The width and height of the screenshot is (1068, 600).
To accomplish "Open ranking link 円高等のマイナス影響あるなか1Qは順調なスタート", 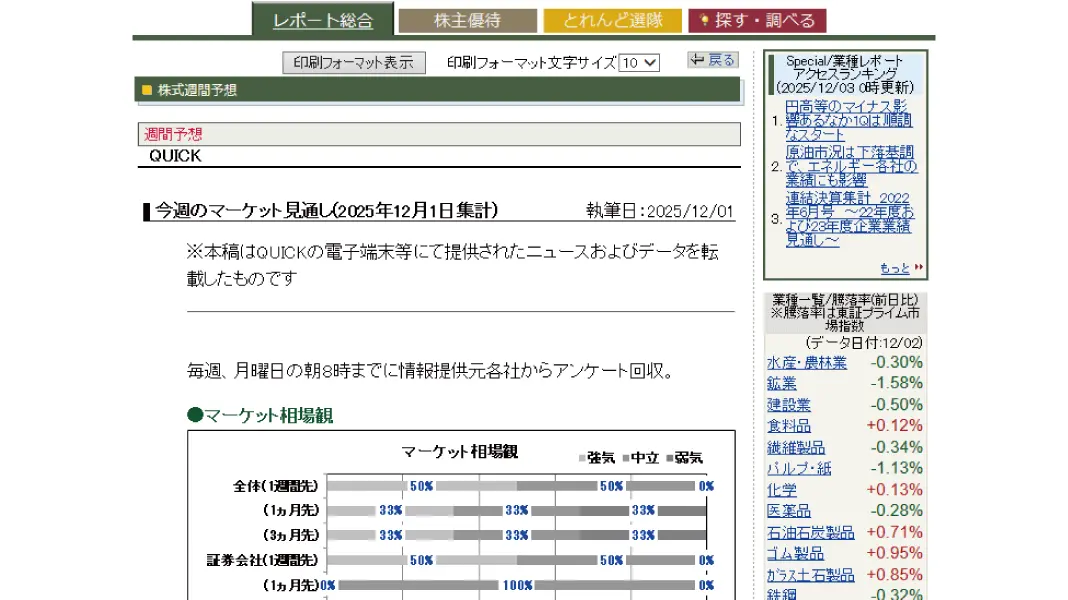I will coord(849,121).
